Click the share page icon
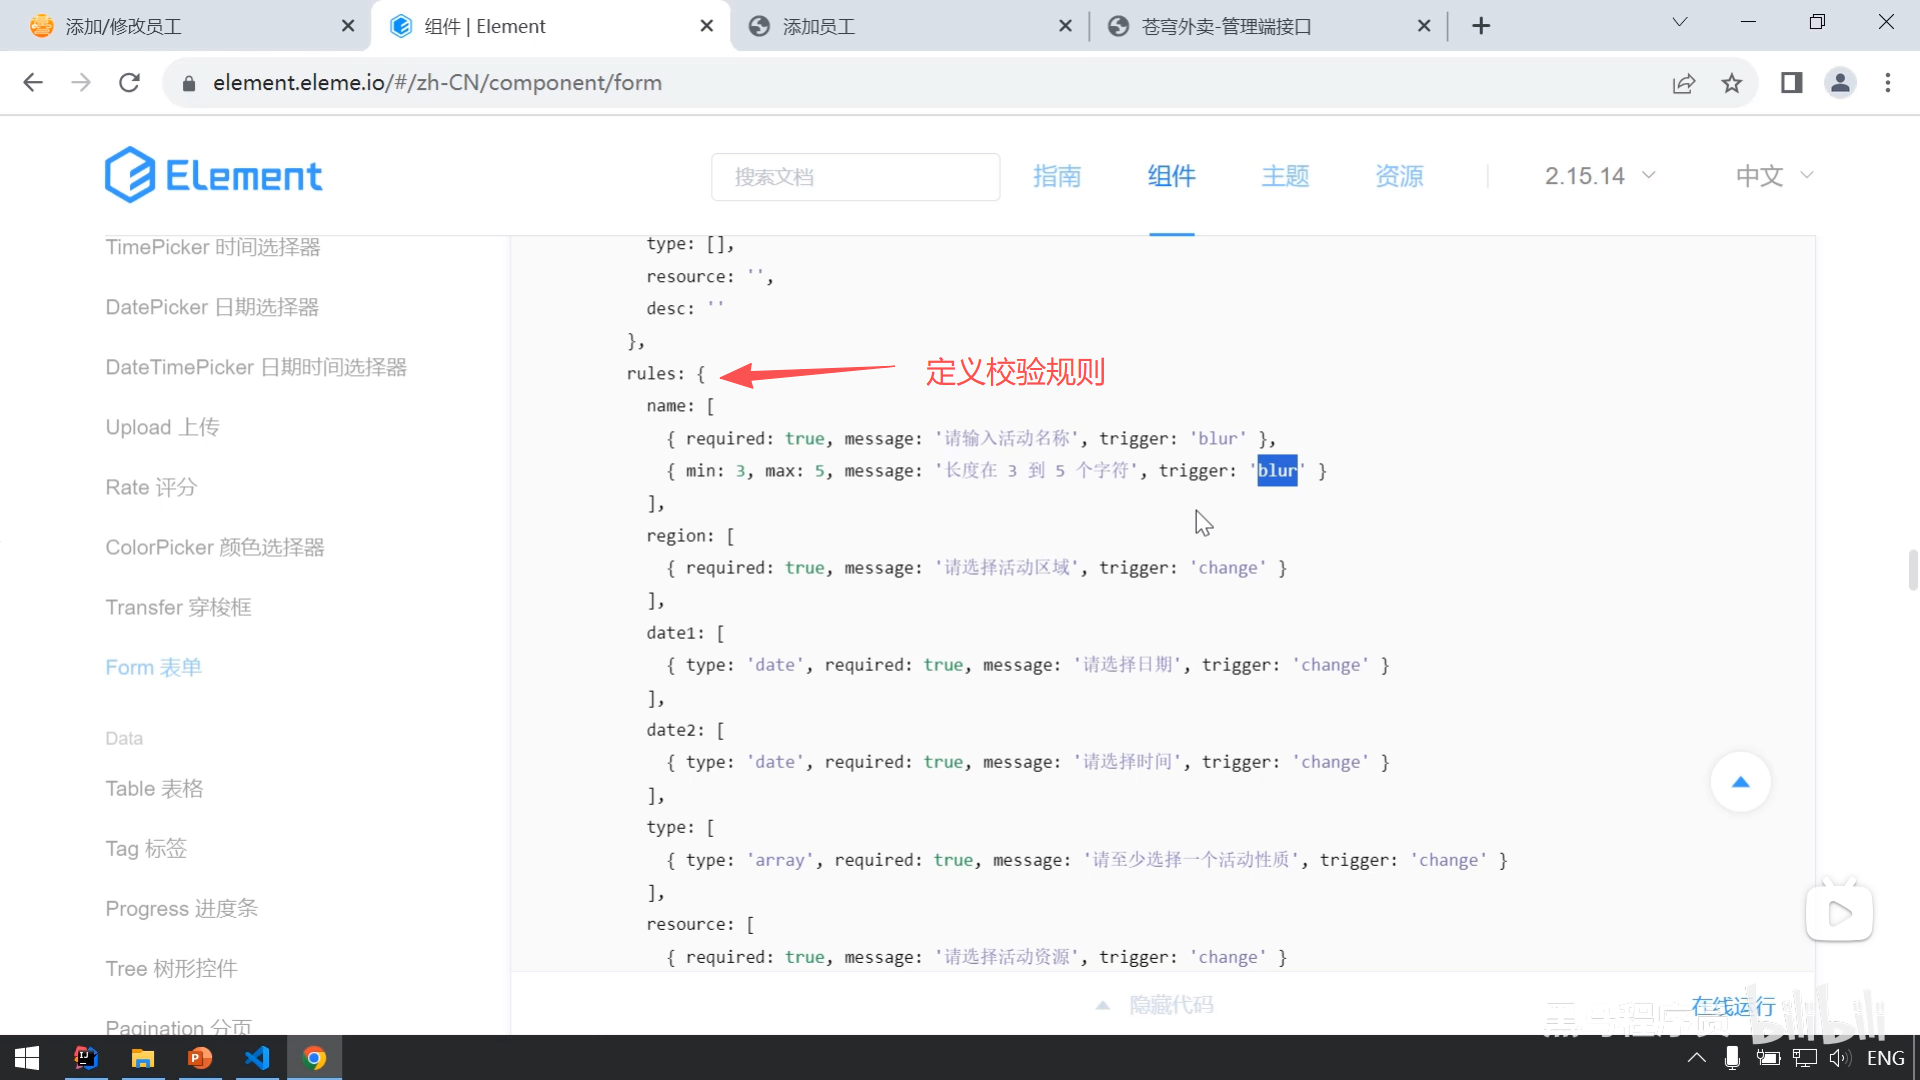This screenshot has width=1920, height=1080. tap(1684, 83)
